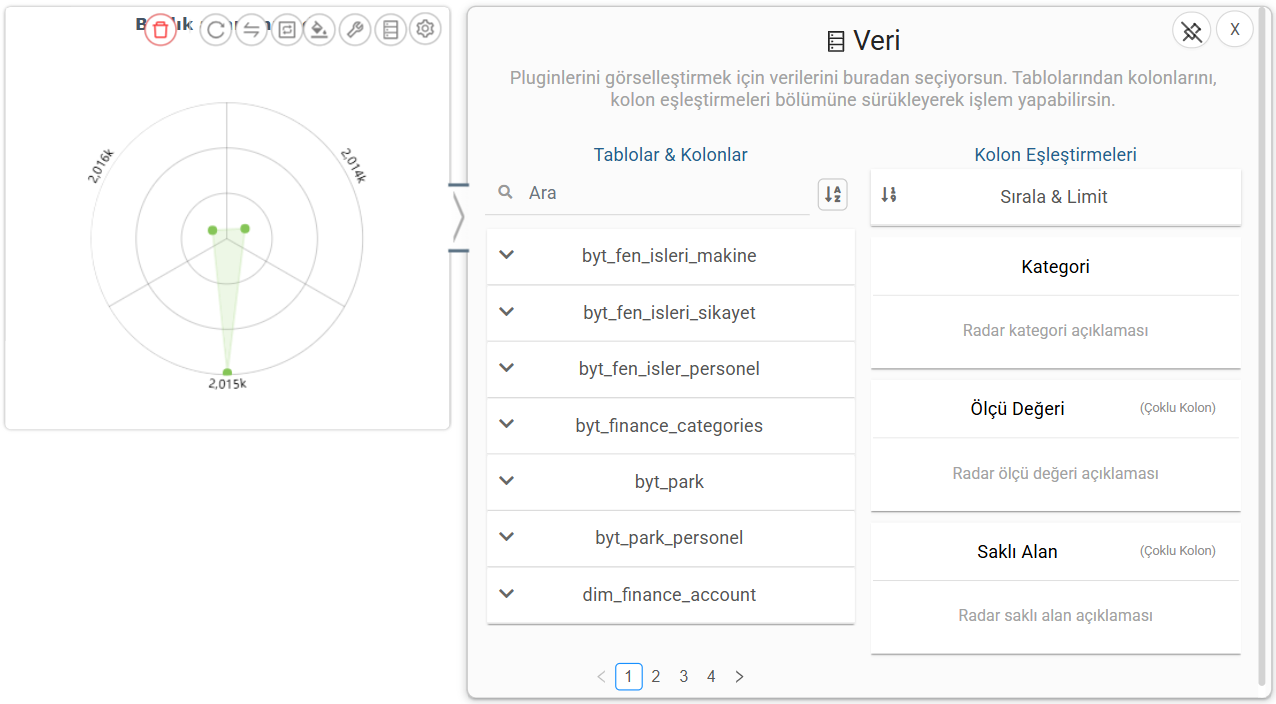This screenshot has width=1276, height=704.
Task: Open chart settings gear icon
Action: [425, 30]
